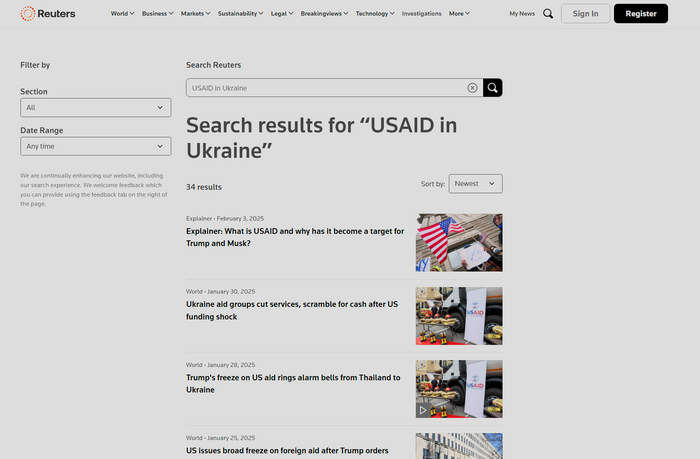Open the Explainer: What is USAID article
The width and height of the screenshot is (700, 459).
point(295,237)
